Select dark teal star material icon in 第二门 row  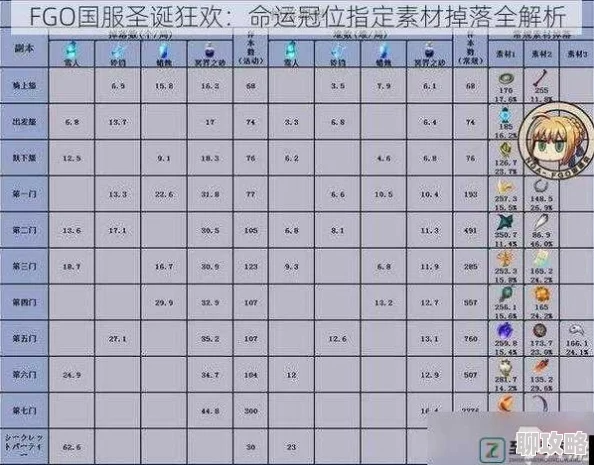tap(505, 222)
